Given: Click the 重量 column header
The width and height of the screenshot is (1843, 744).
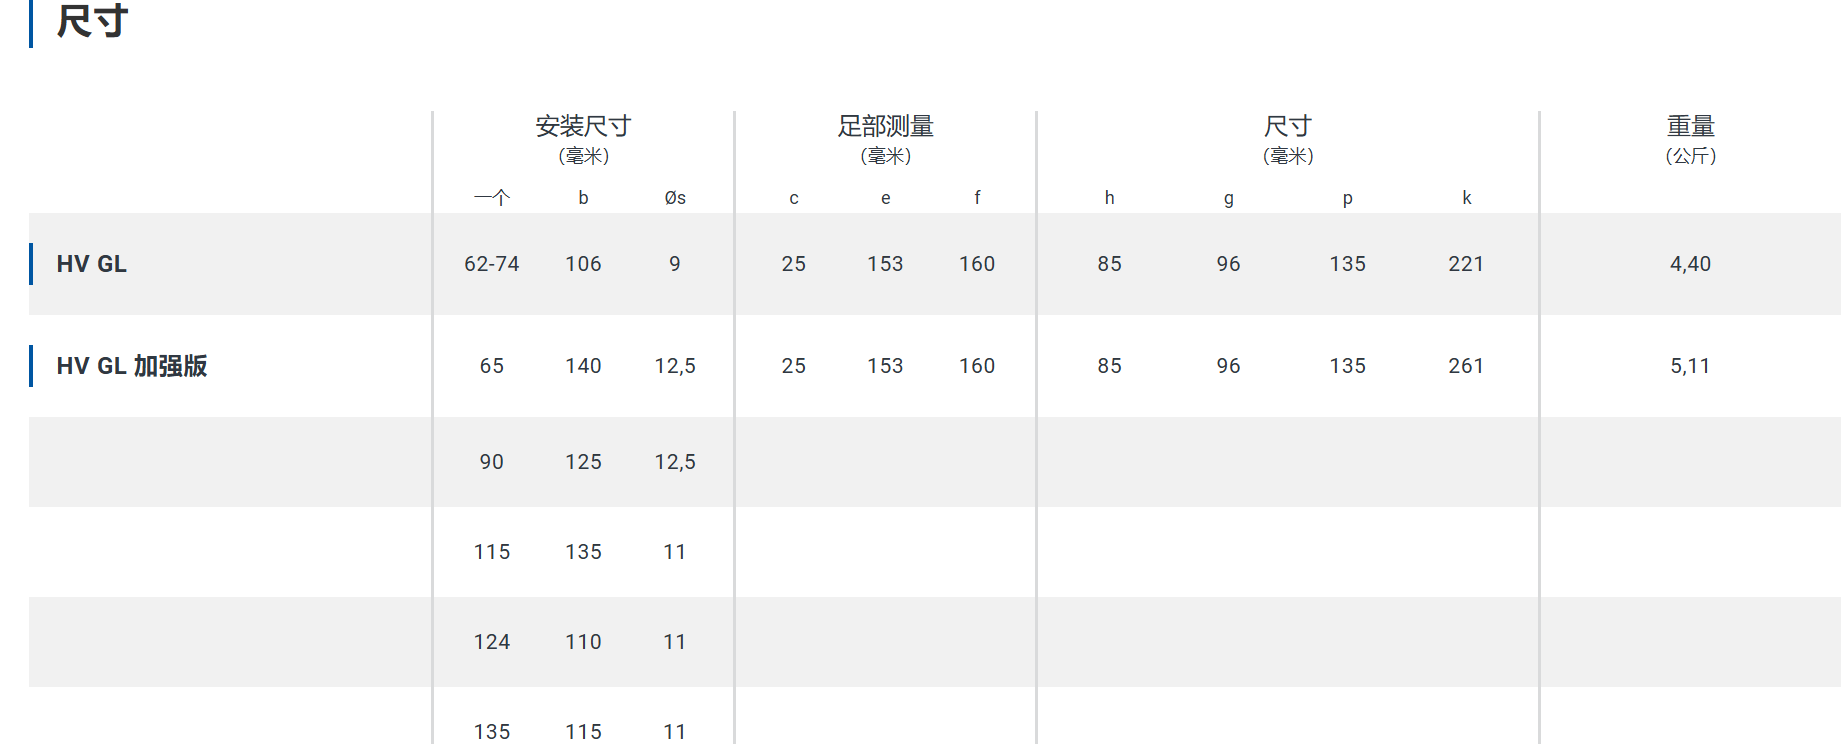Looking at the screenshot, I should [x=1690, y=127].
